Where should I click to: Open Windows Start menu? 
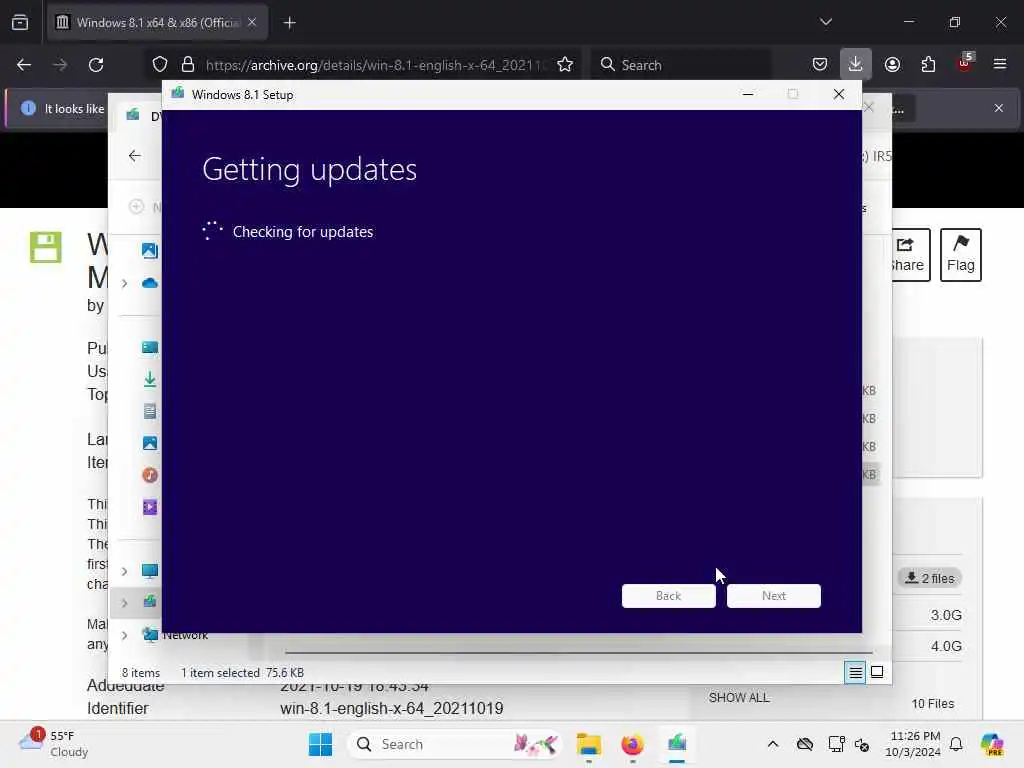tap(320, 744)
